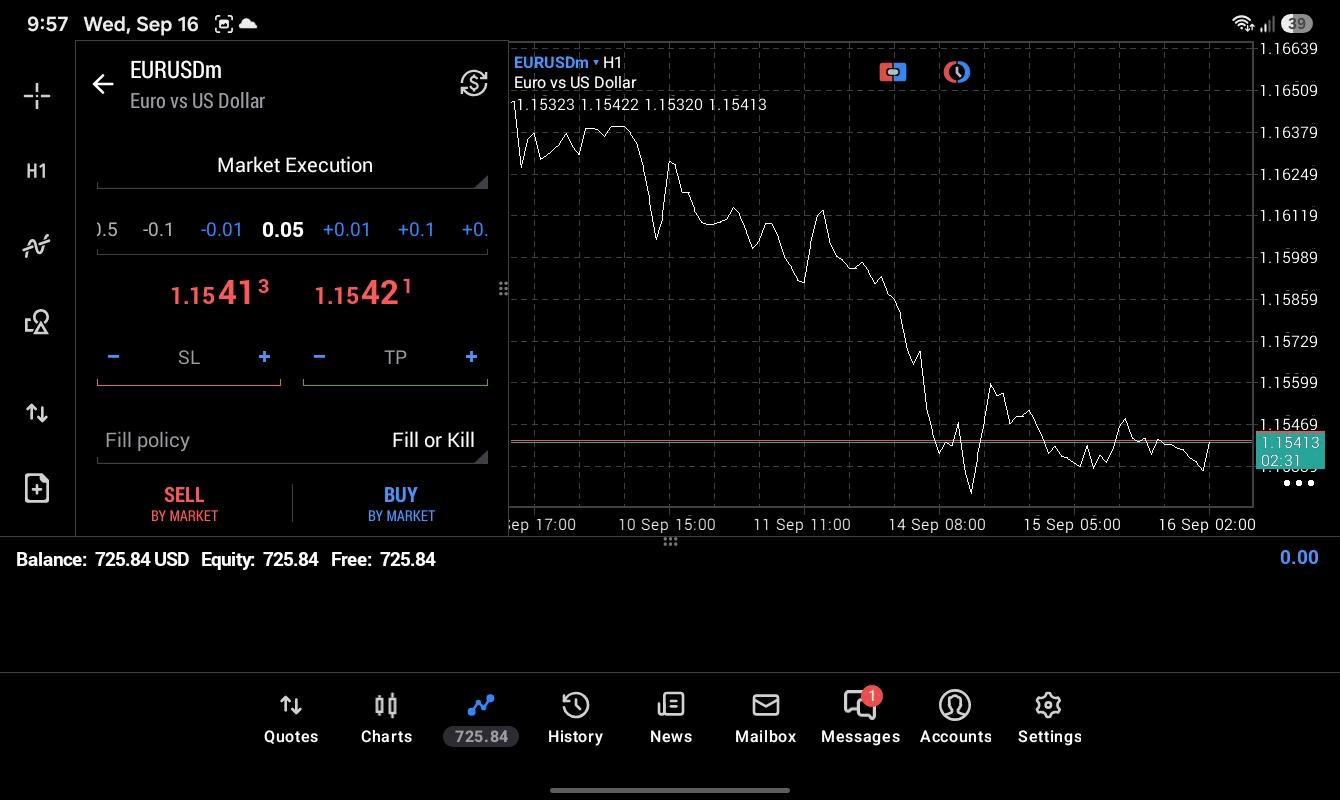Tap the OHLC values line on chart
1340x800 pixels.
[640, 104]
